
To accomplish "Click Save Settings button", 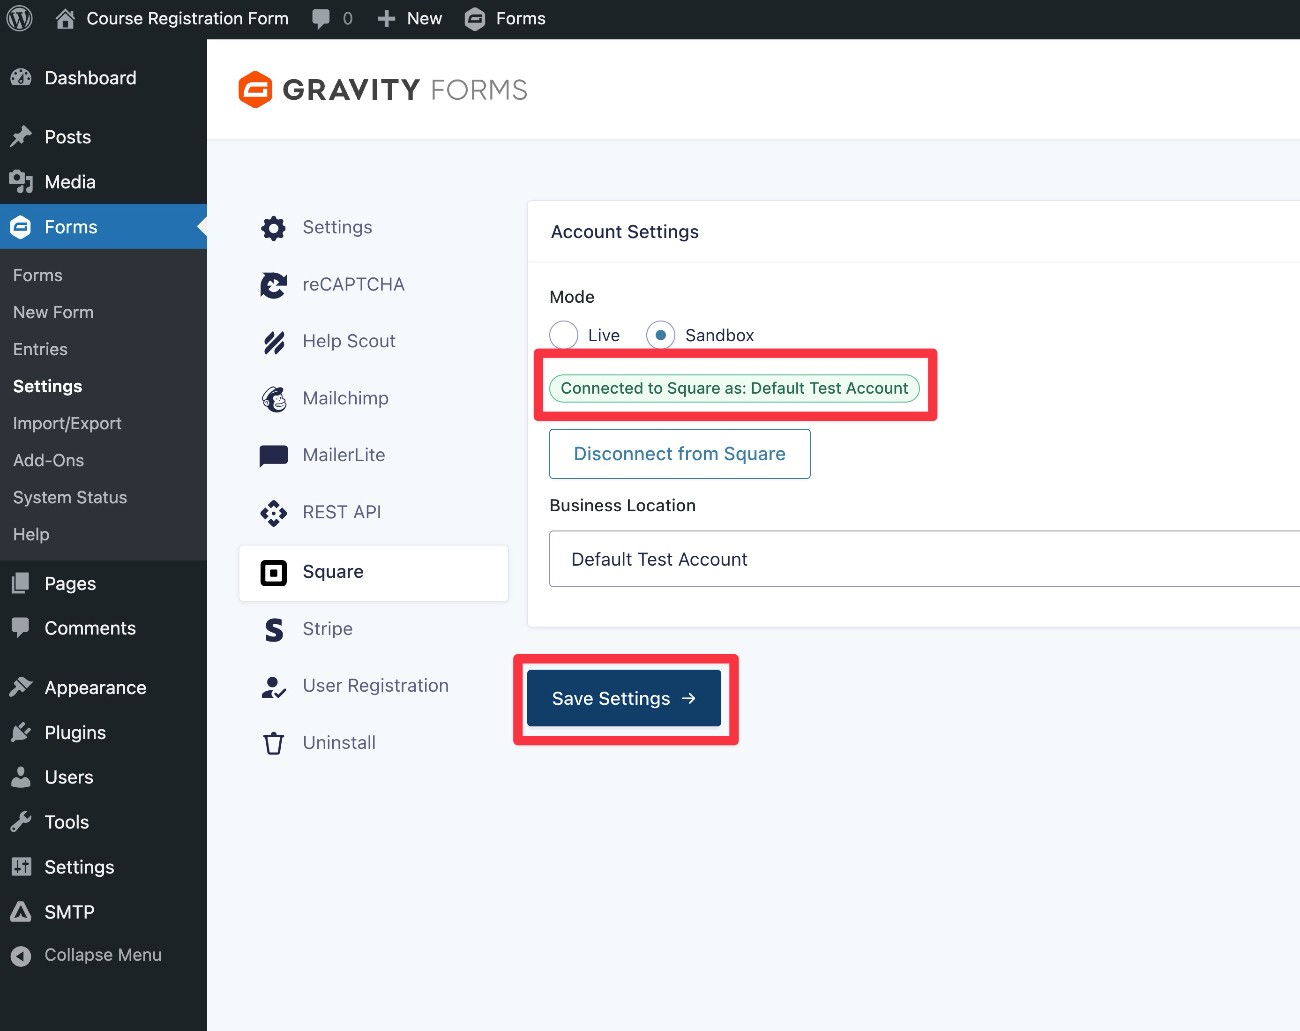I will (x=623, y=698).
